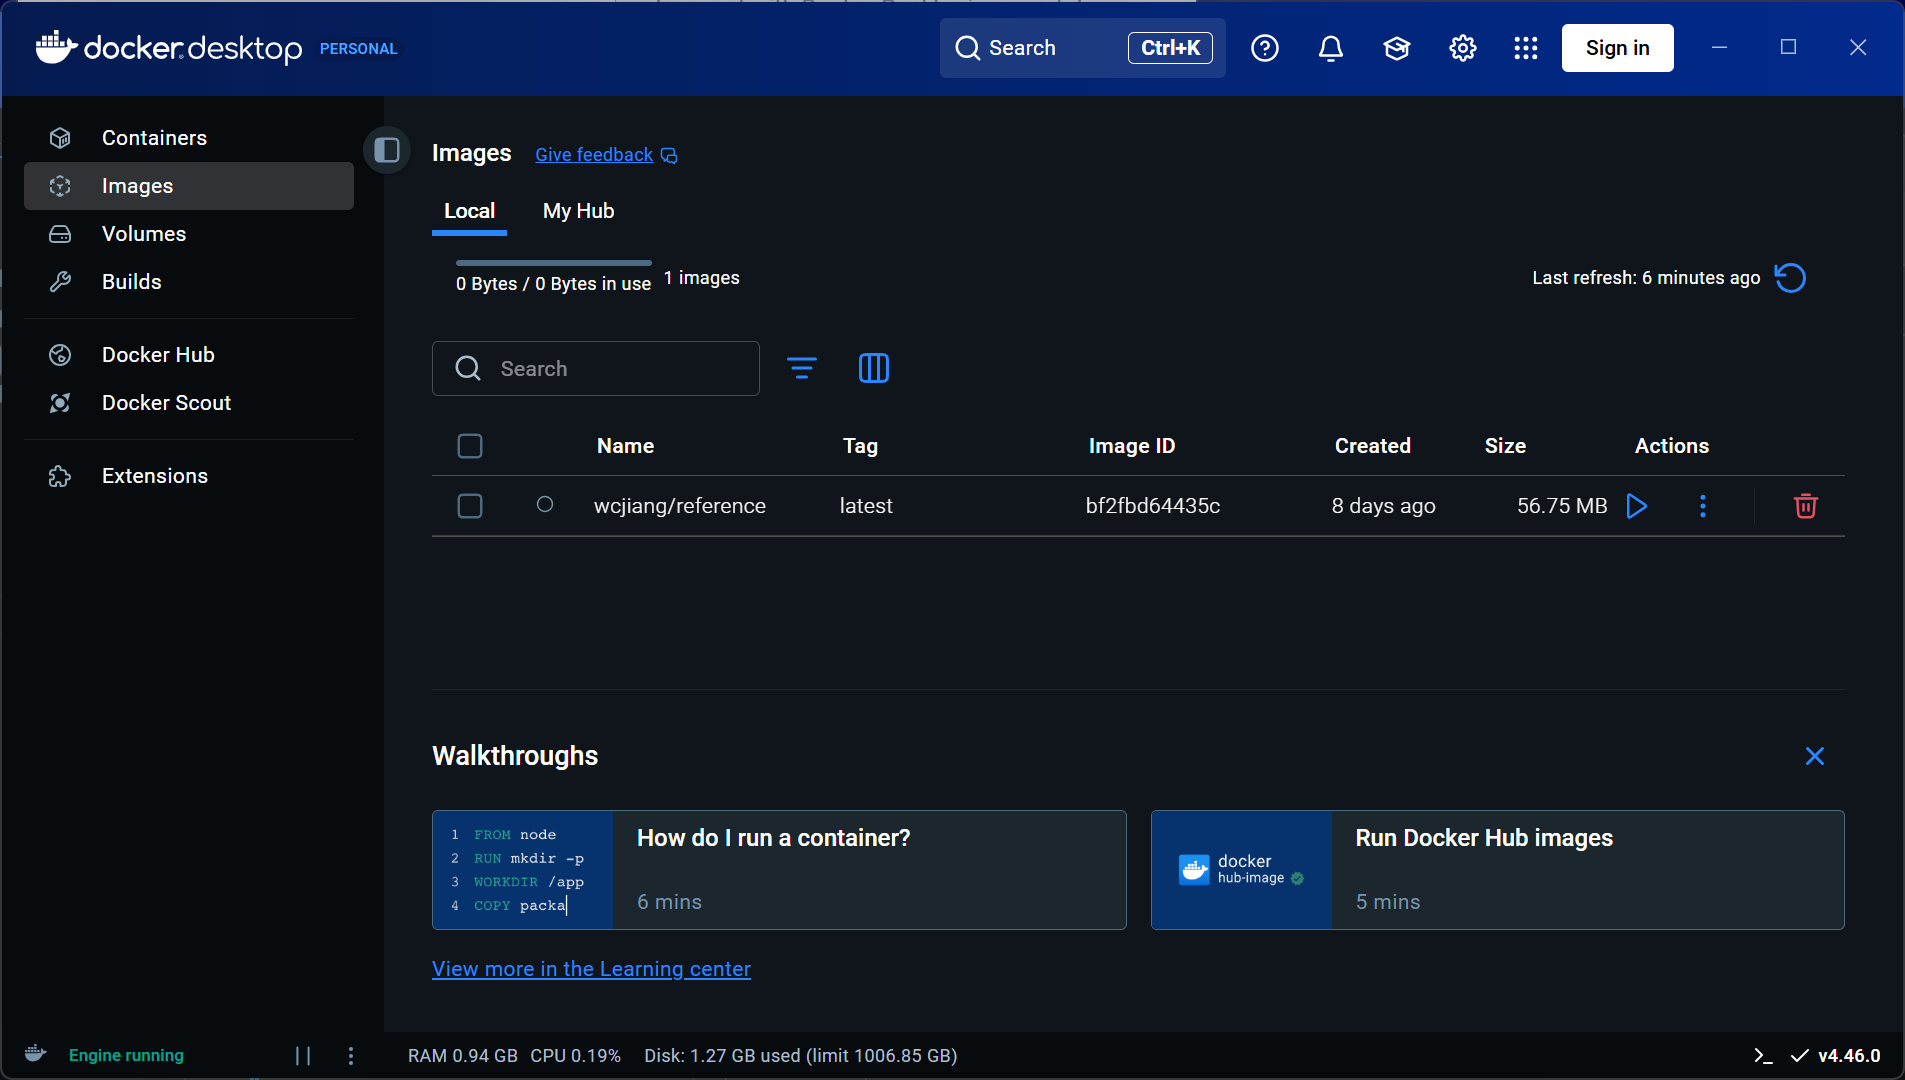Open Volumes in the sidebar
The width and height of the screenshot is (1905, 1080).
(x=189, y=234)
